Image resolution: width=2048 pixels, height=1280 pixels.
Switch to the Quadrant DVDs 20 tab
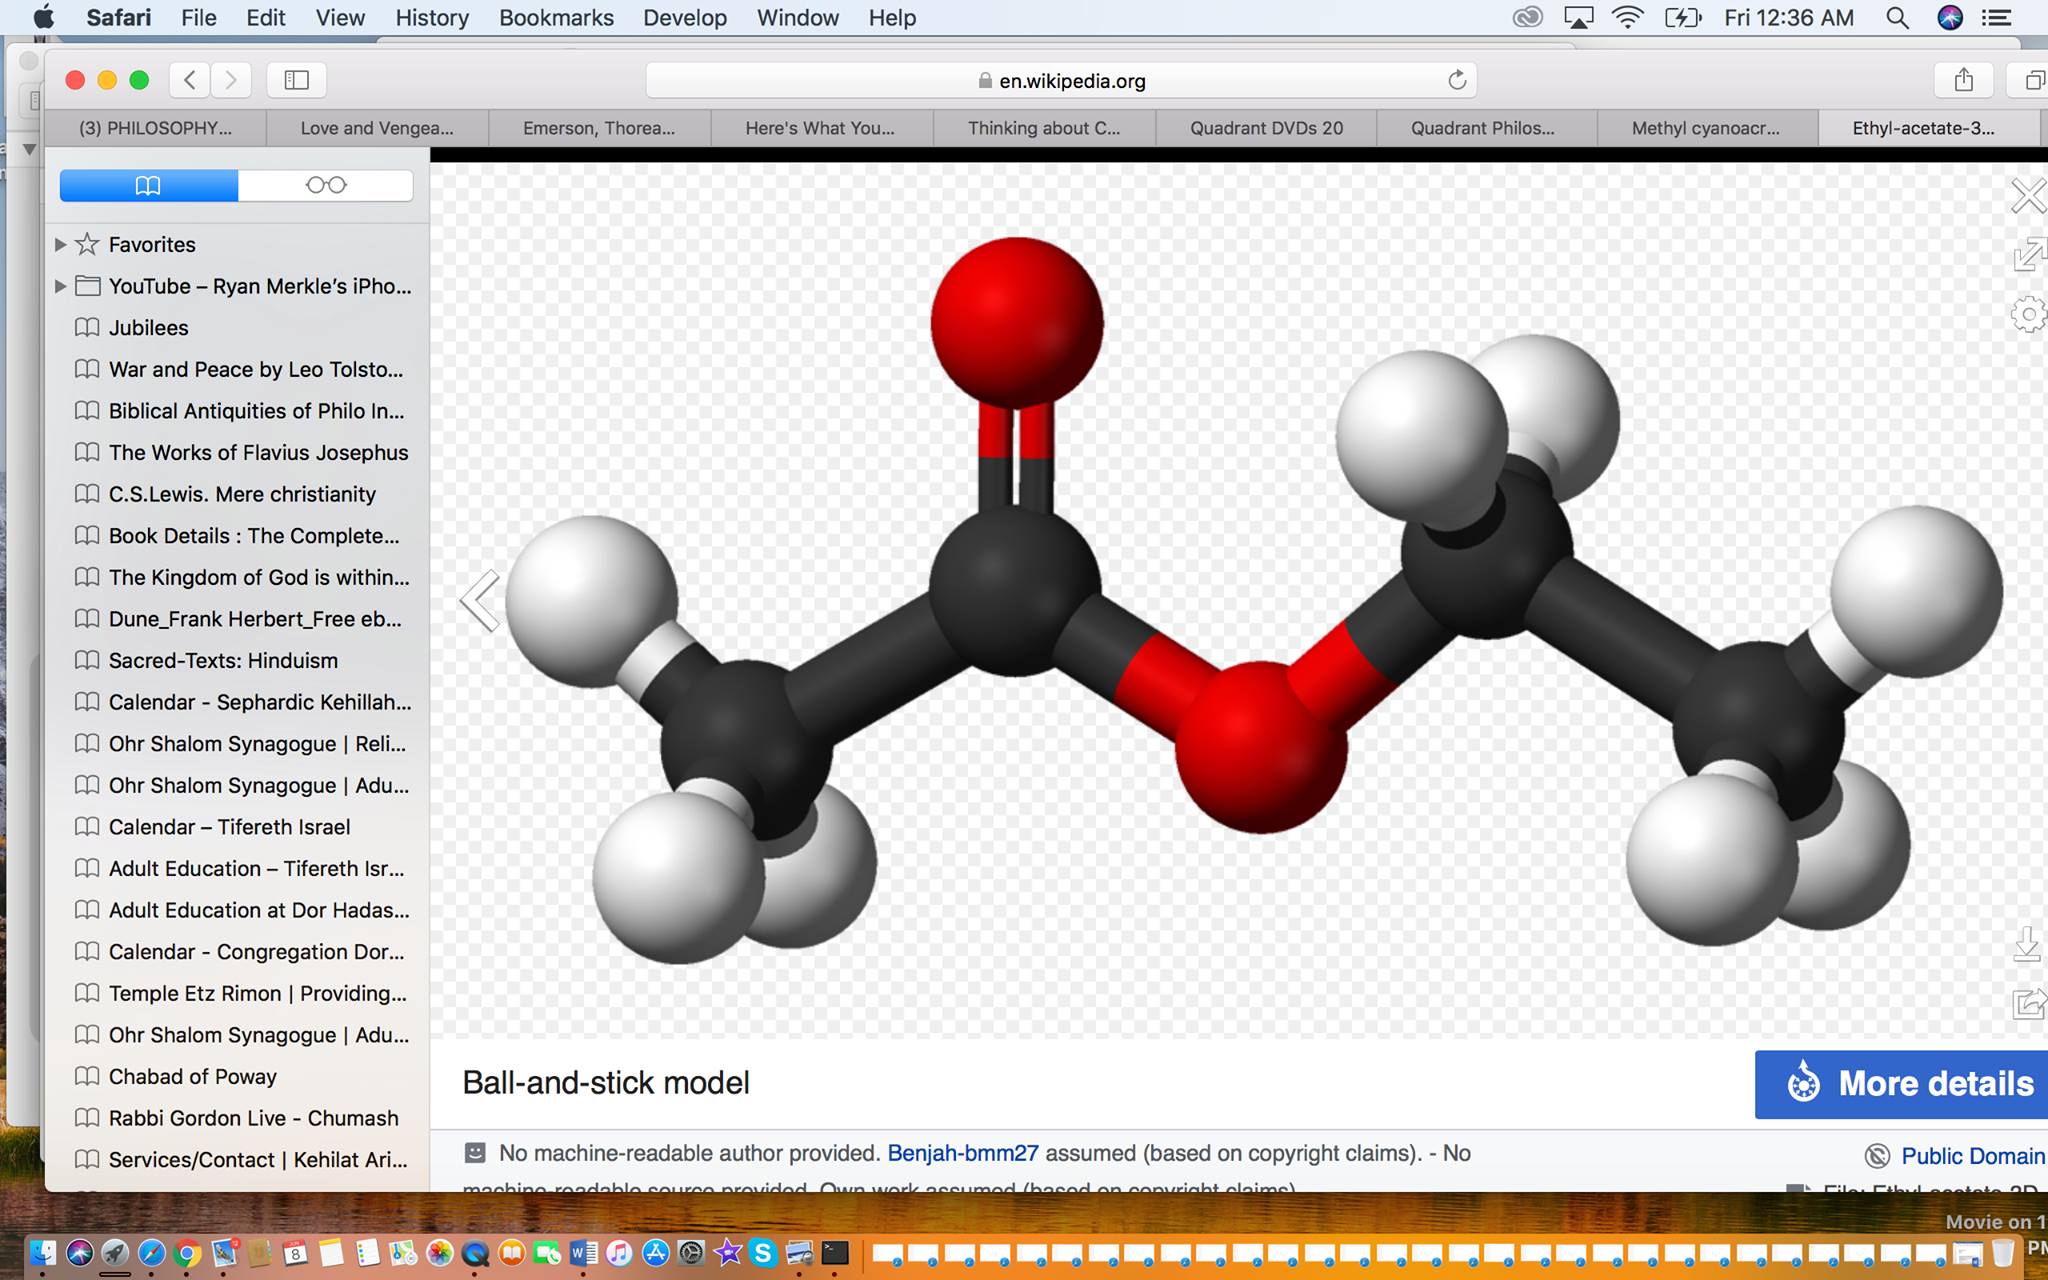pos(1266,128)
